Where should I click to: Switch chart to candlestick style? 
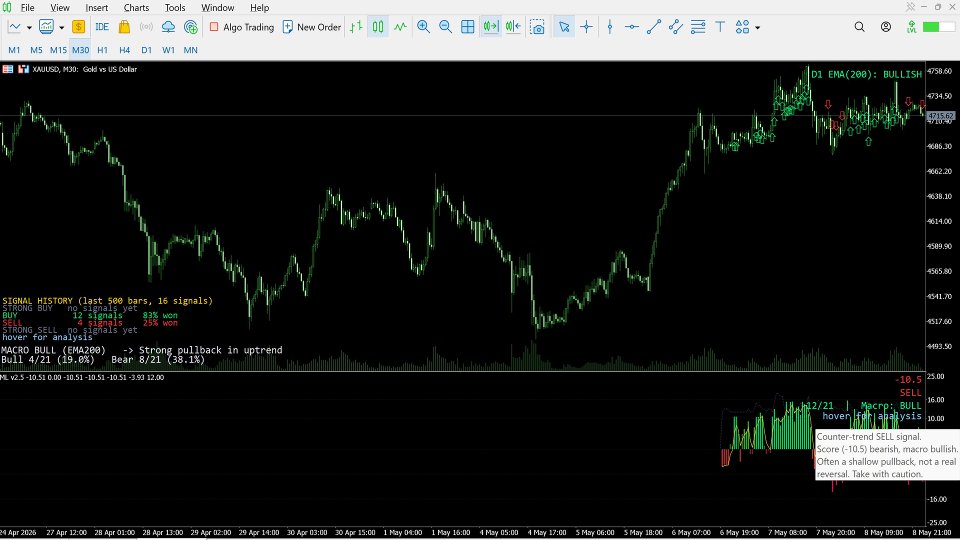378,27
